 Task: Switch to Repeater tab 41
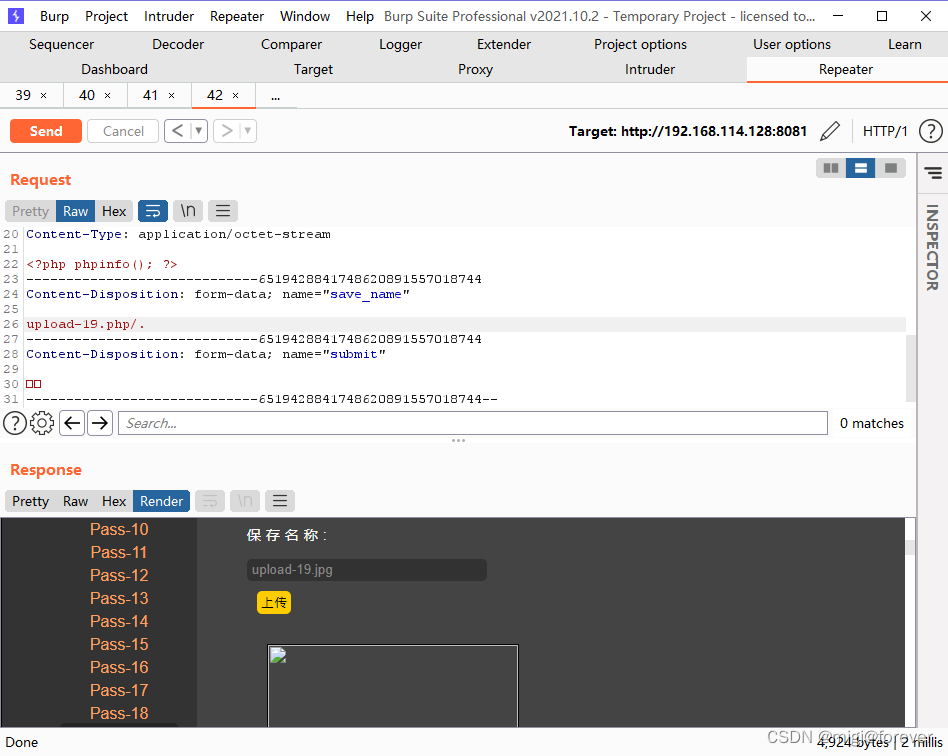point(151,96)
